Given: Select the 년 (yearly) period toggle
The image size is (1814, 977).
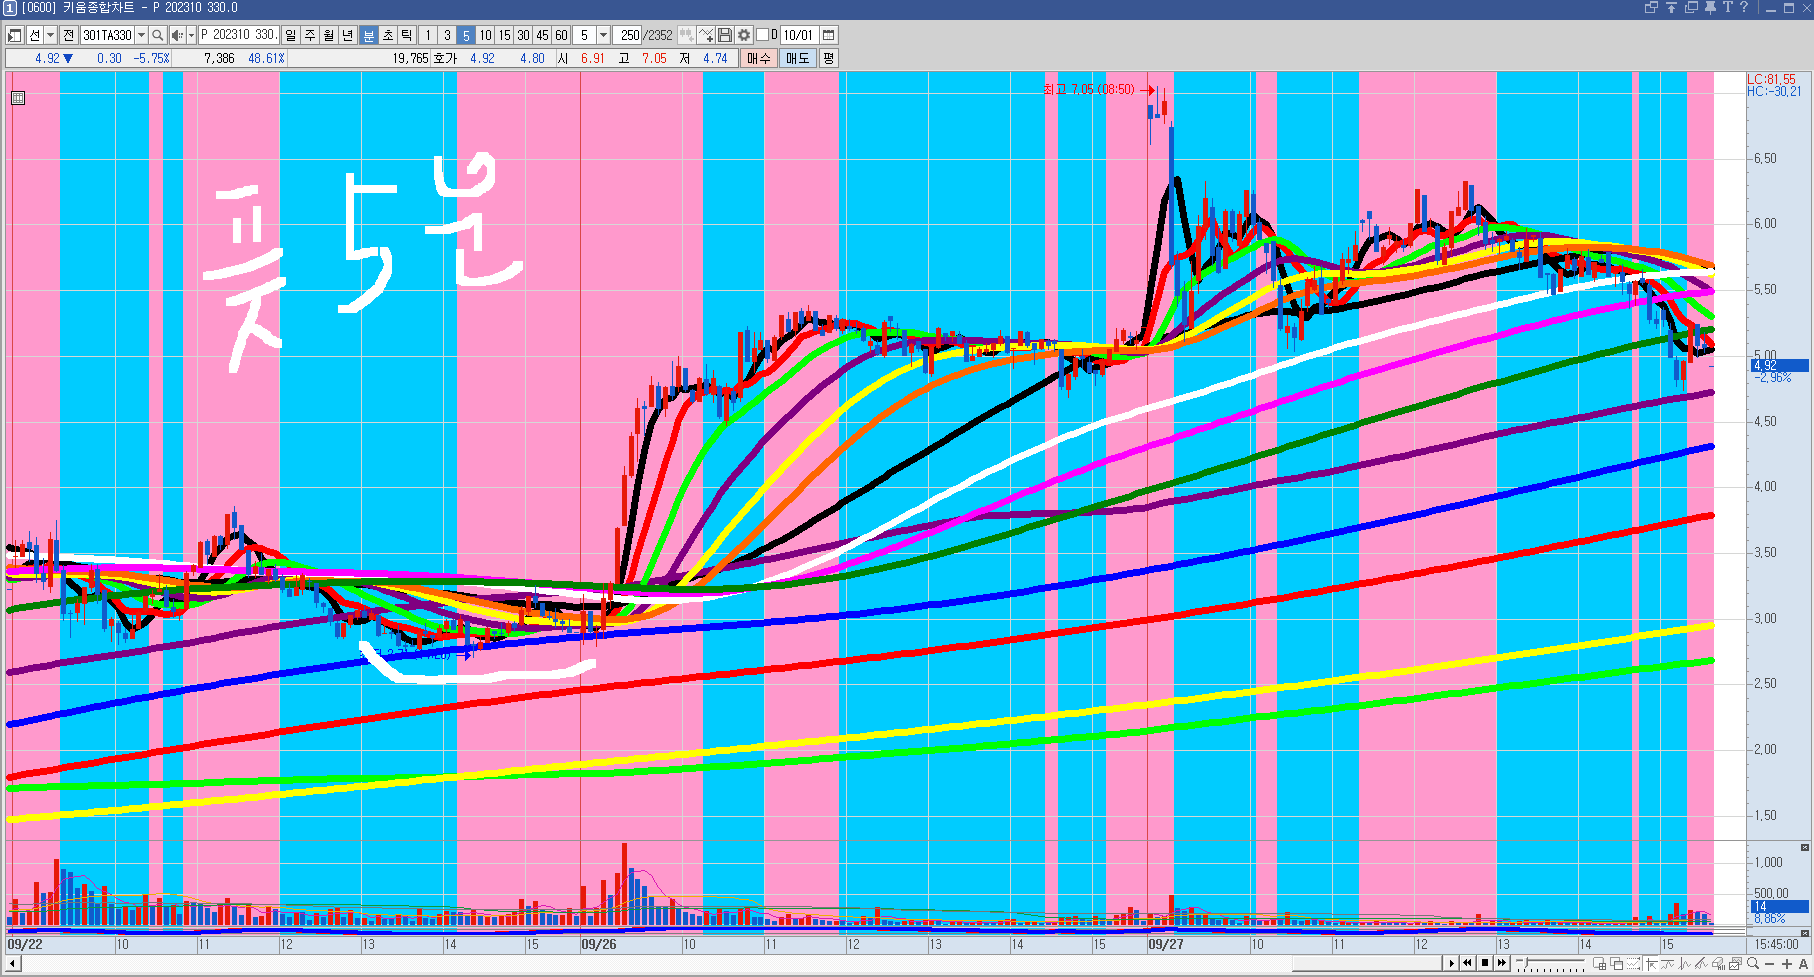Looking at the screenshot, I should coord(348,35).
